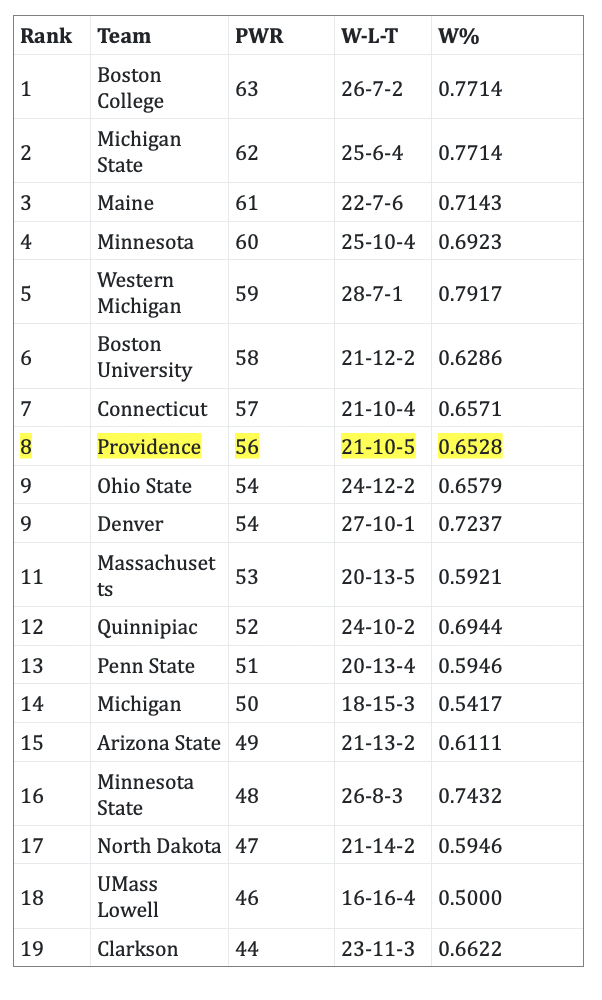Select the Boston University team cell
This screenshot has height=1000, width=602.
pyautogui.click(x=144, y=357)
